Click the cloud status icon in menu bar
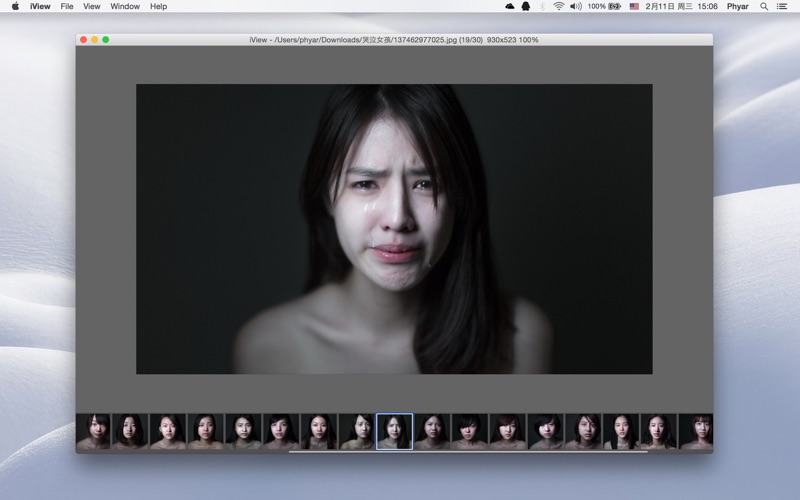800x500 pixels. pos(509,6)
